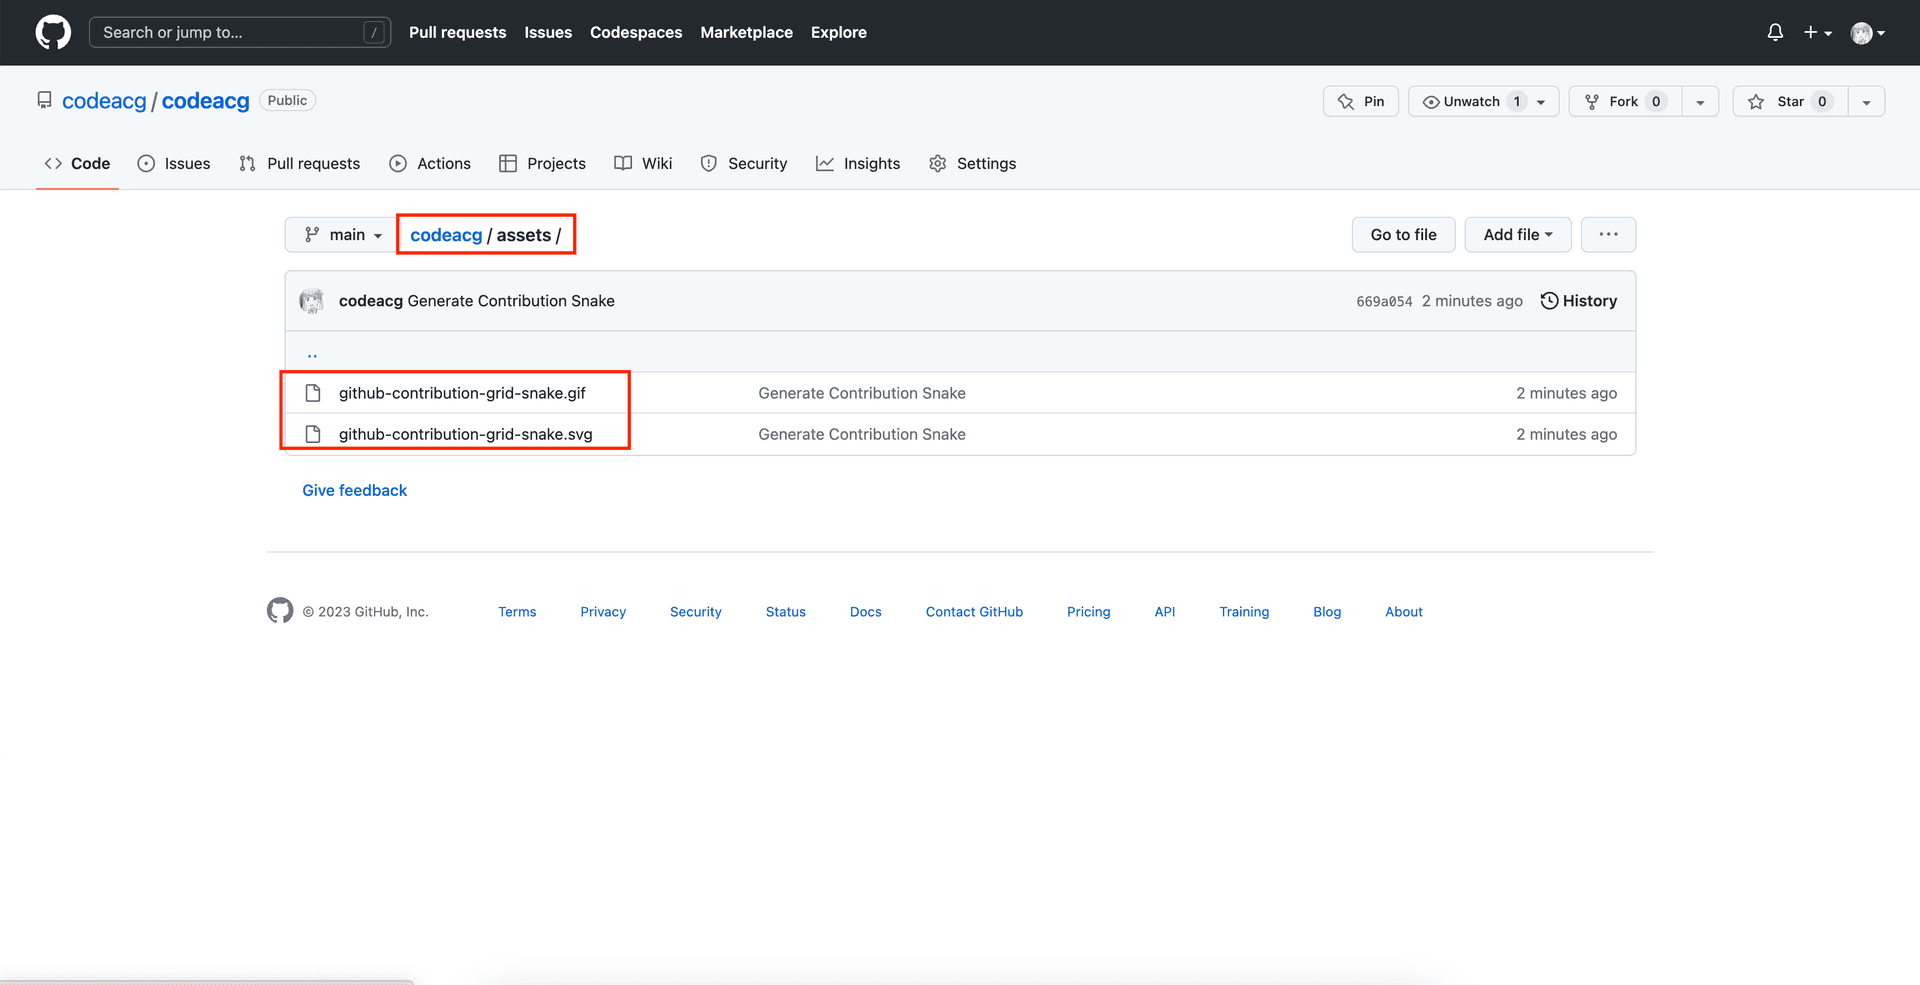
Task: Open github-contribution-grid-snake.gif file
Action: 462,393
